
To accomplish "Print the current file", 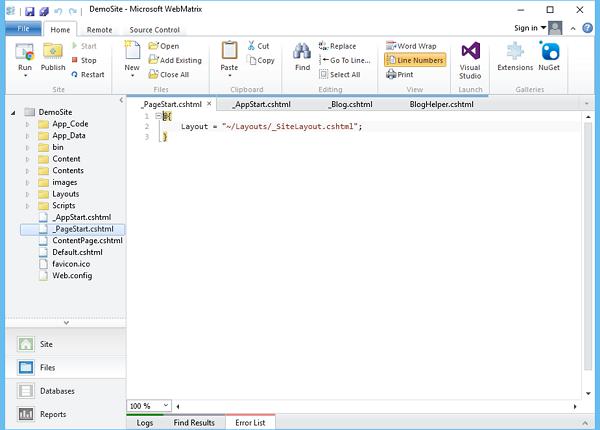I will (399, 74).
